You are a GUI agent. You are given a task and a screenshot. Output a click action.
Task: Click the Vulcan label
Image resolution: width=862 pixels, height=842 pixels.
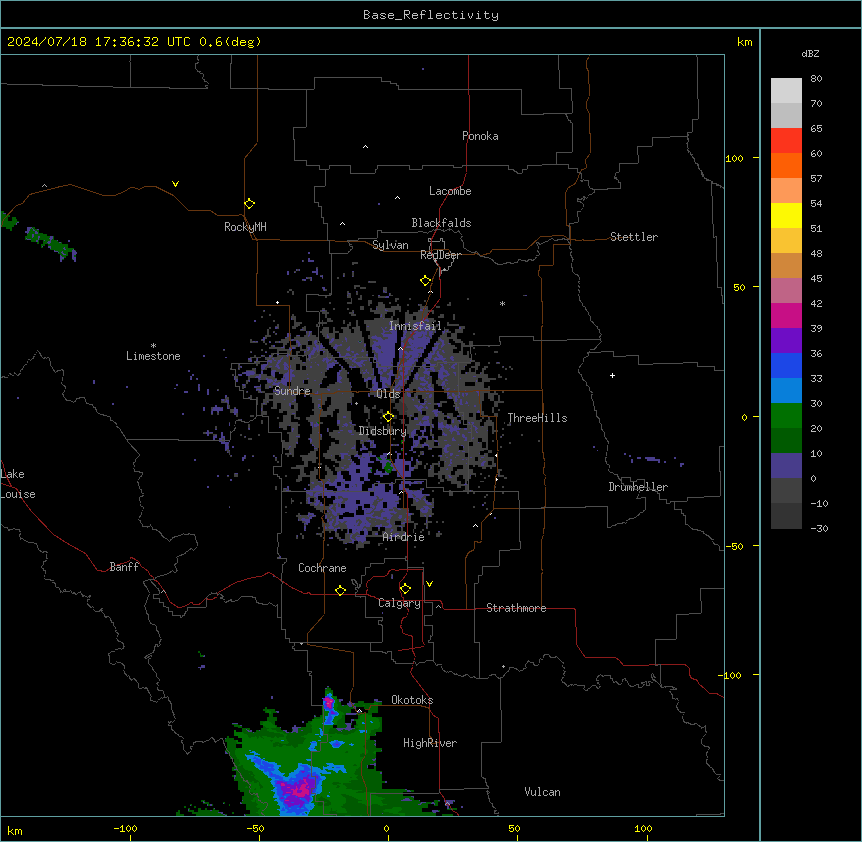[x=543, y=792]
